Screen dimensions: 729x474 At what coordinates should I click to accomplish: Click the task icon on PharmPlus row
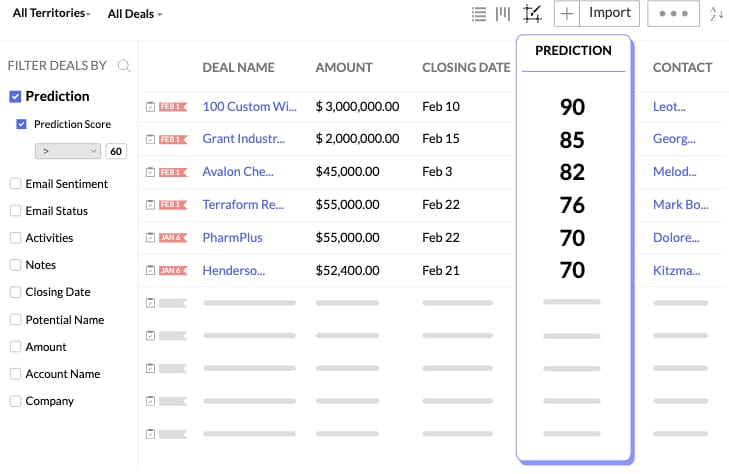coord(150,238)
